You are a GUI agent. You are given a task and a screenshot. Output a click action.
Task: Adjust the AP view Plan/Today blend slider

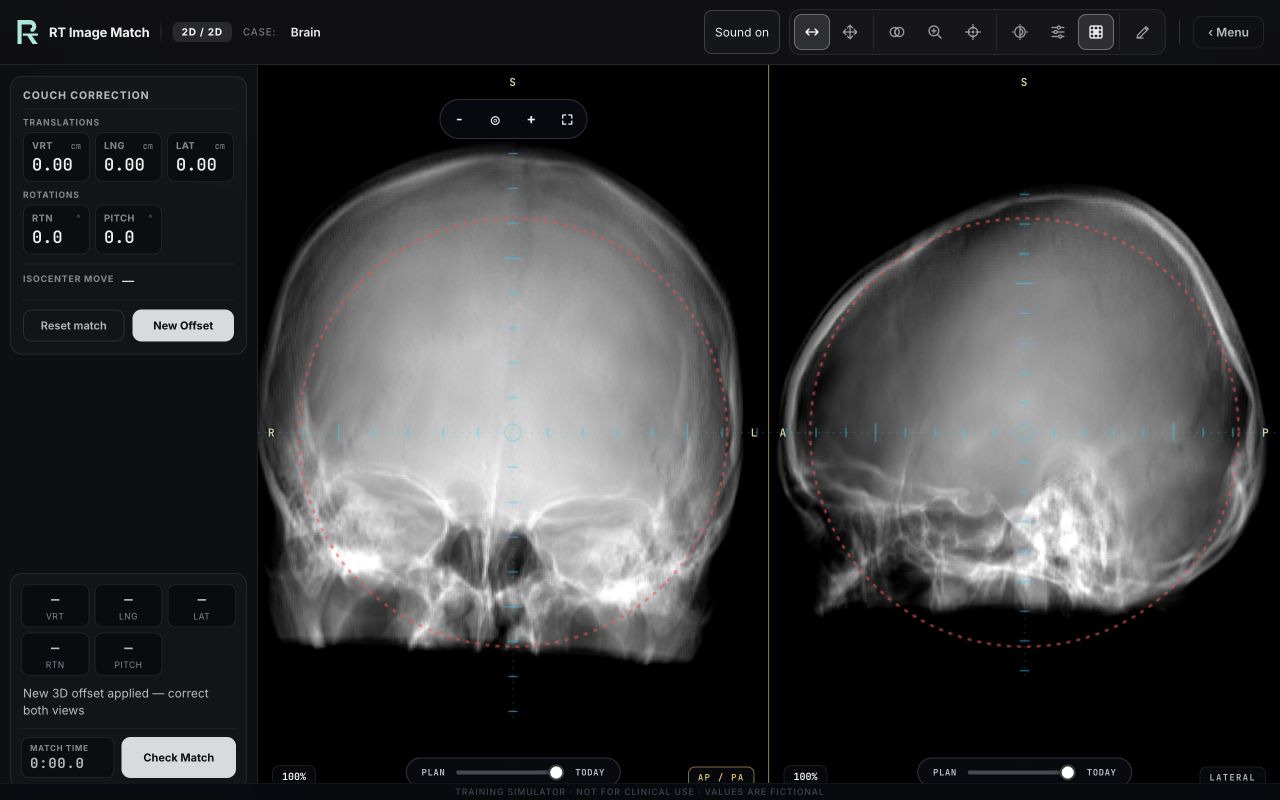point(510,772)
